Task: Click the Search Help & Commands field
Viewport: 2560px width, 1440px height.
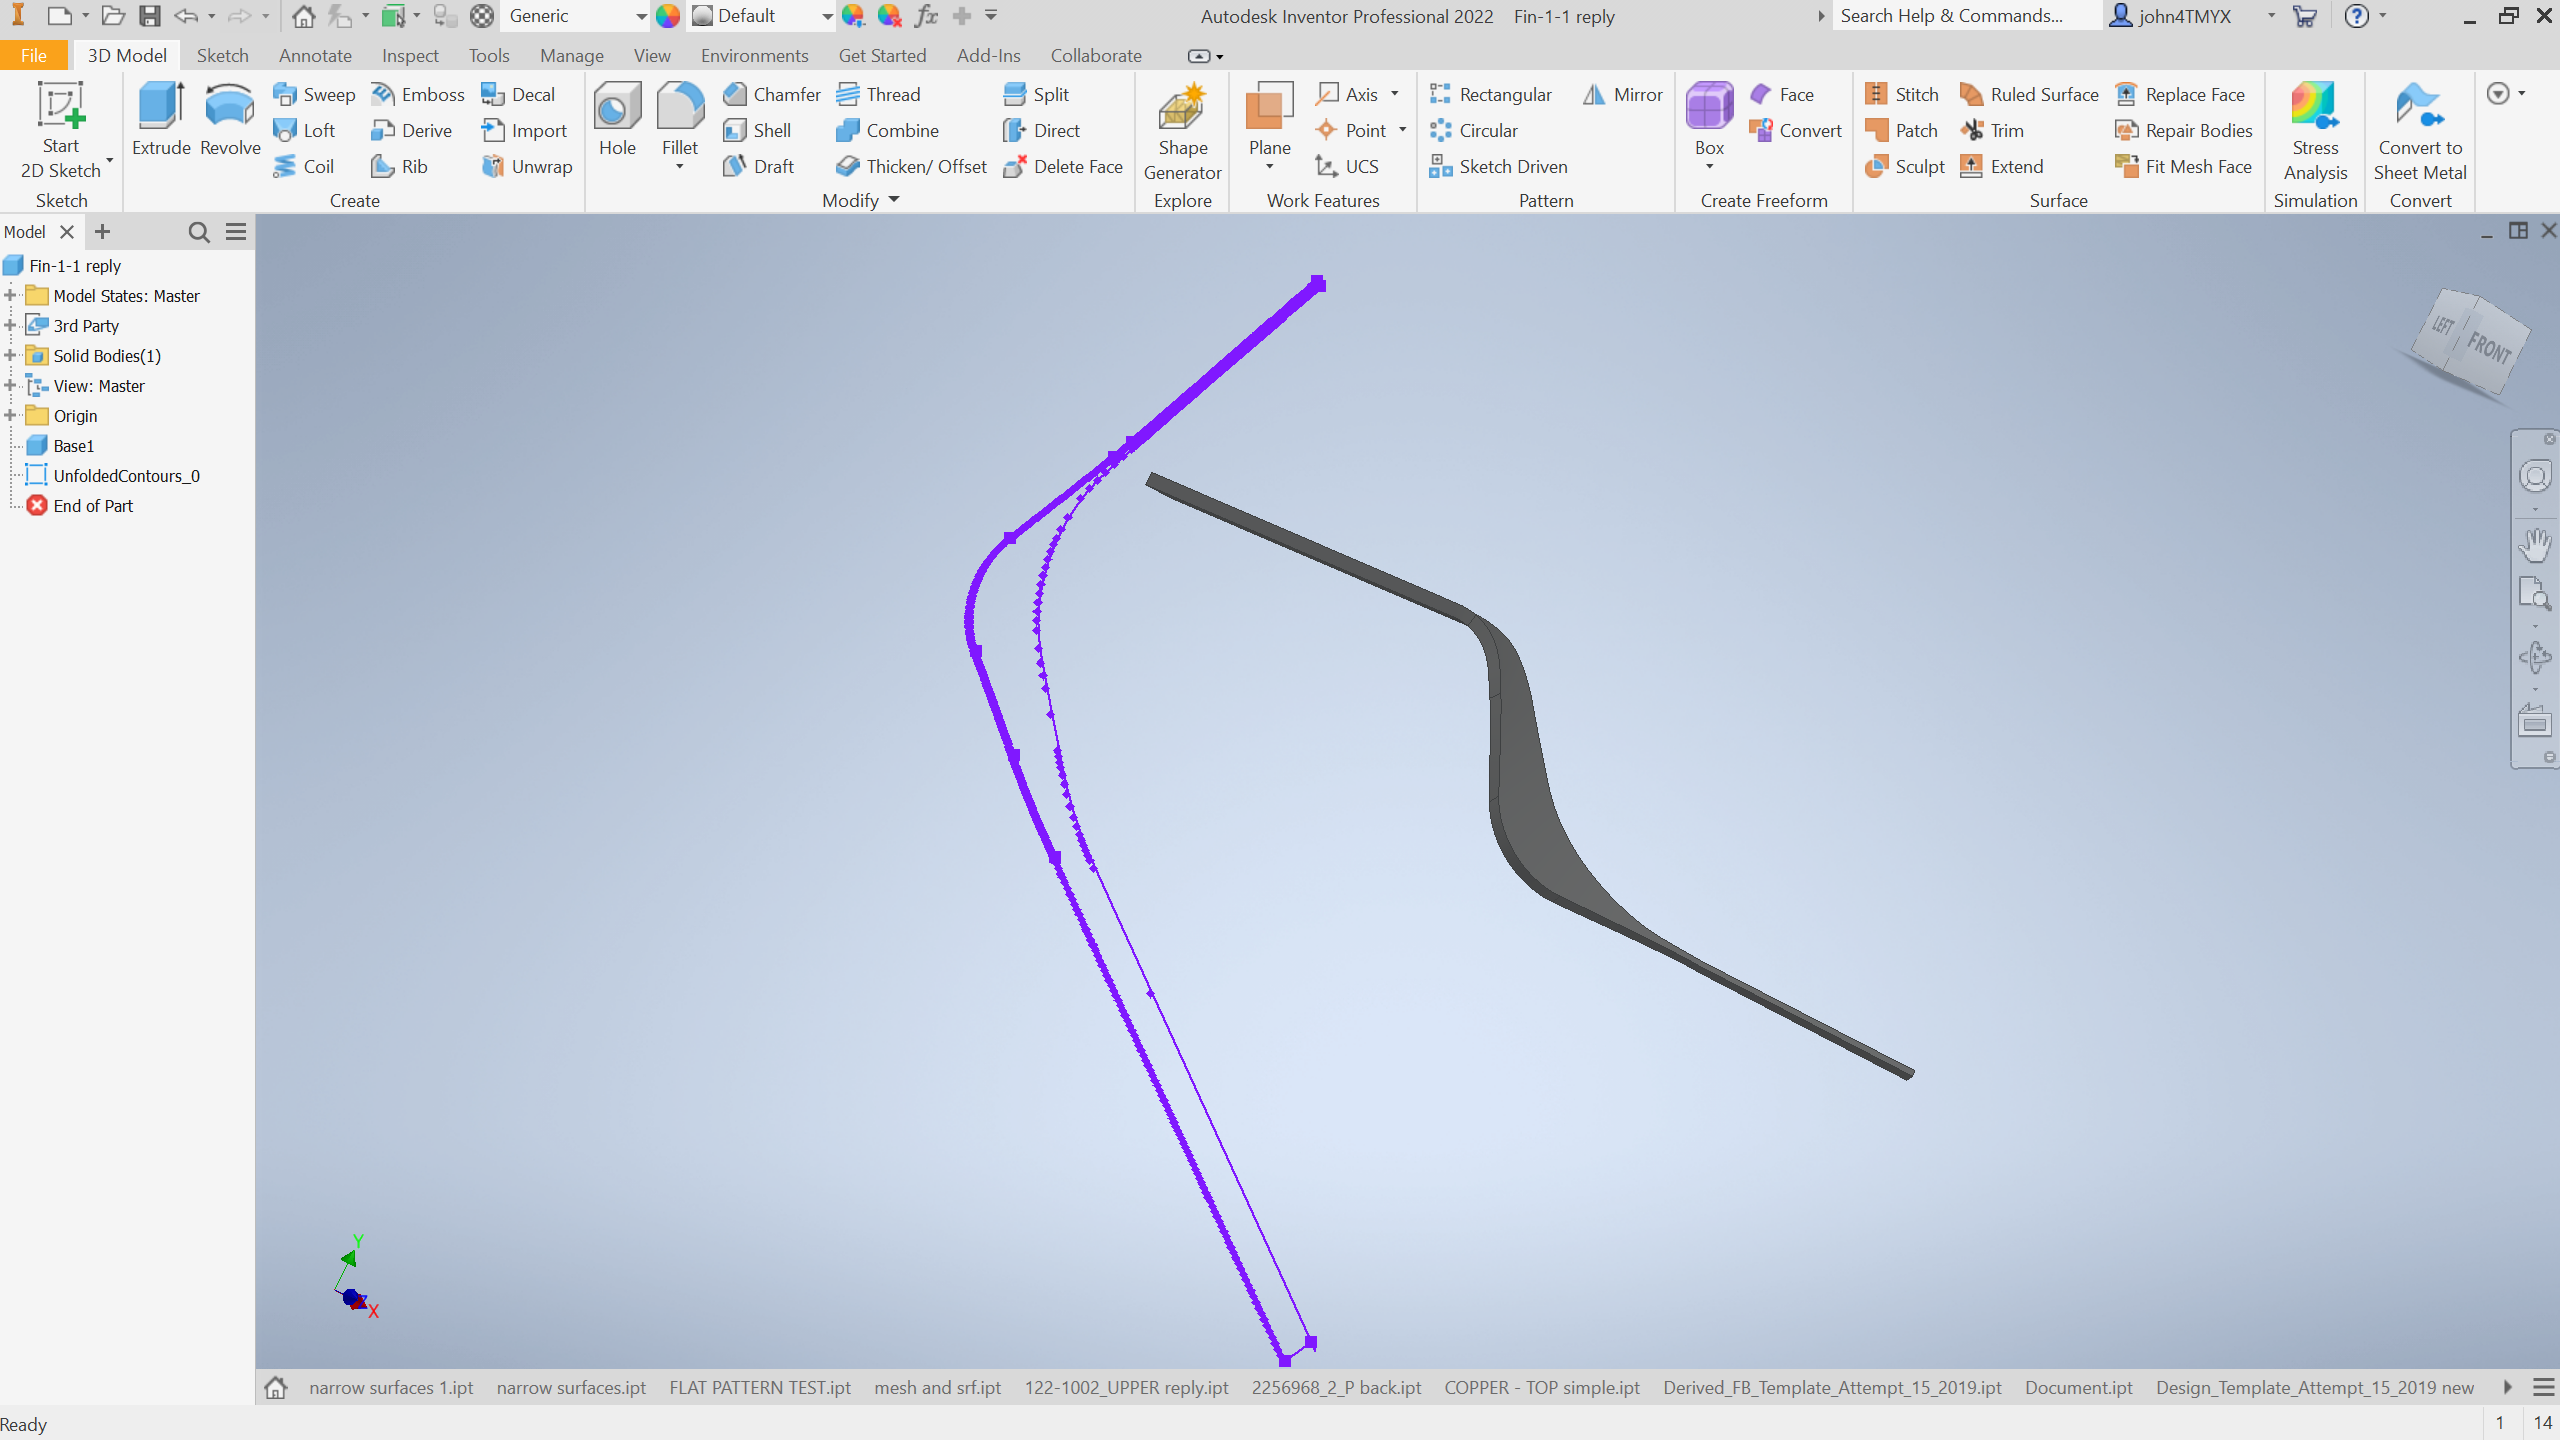Action: click(x=1960, y=16)
